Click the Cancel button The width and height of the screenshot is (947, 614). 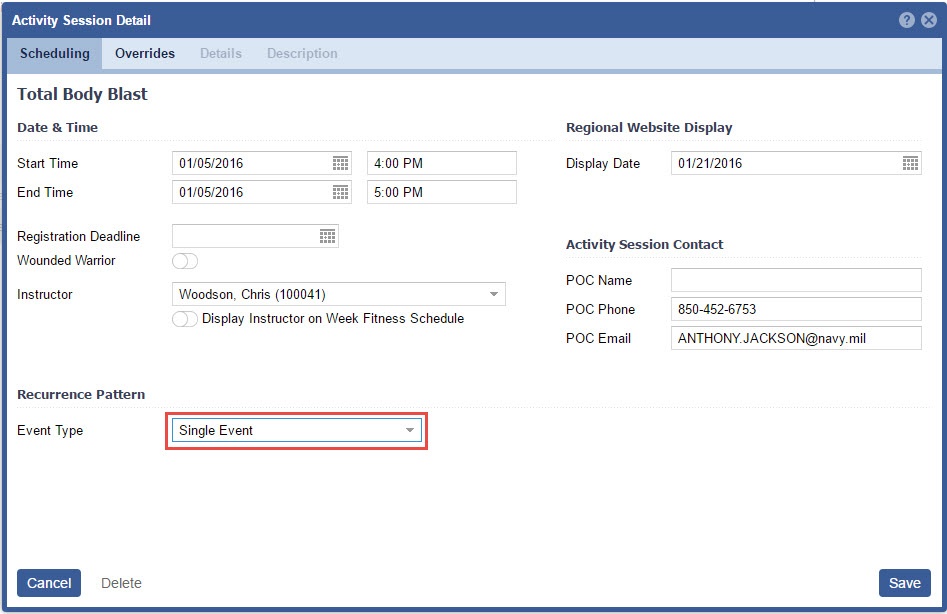(49, 583)
